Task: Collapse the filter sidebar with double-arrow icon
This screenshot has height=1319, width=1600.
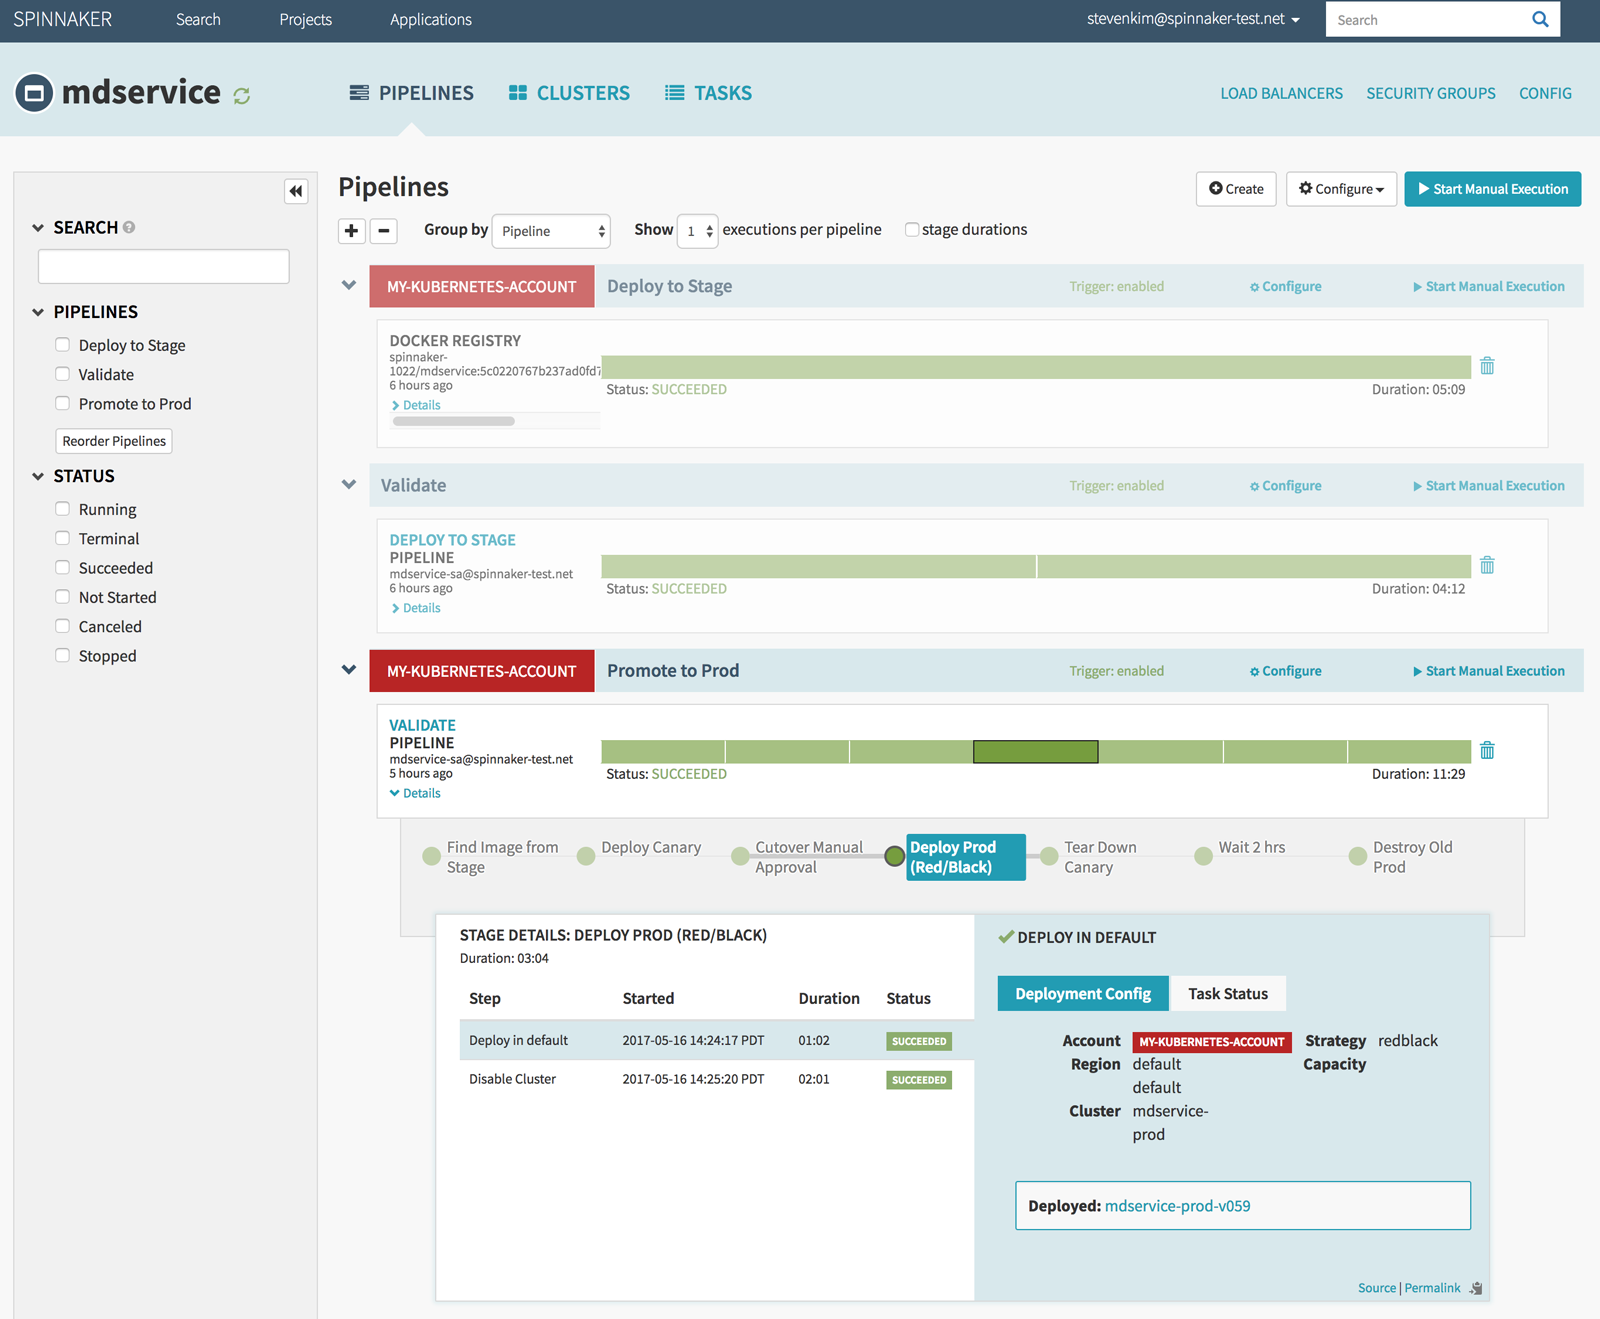Action: pos(296,191)
